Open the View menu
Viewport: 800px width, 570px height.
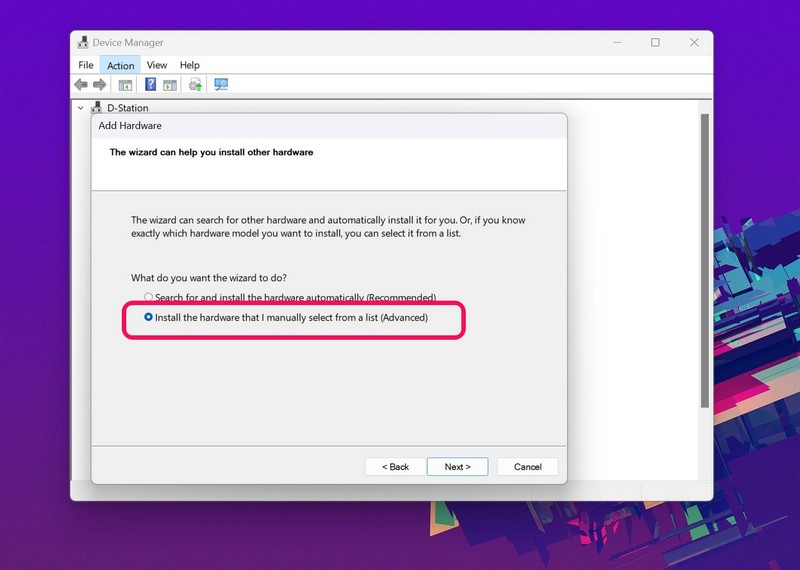[157, 65]
